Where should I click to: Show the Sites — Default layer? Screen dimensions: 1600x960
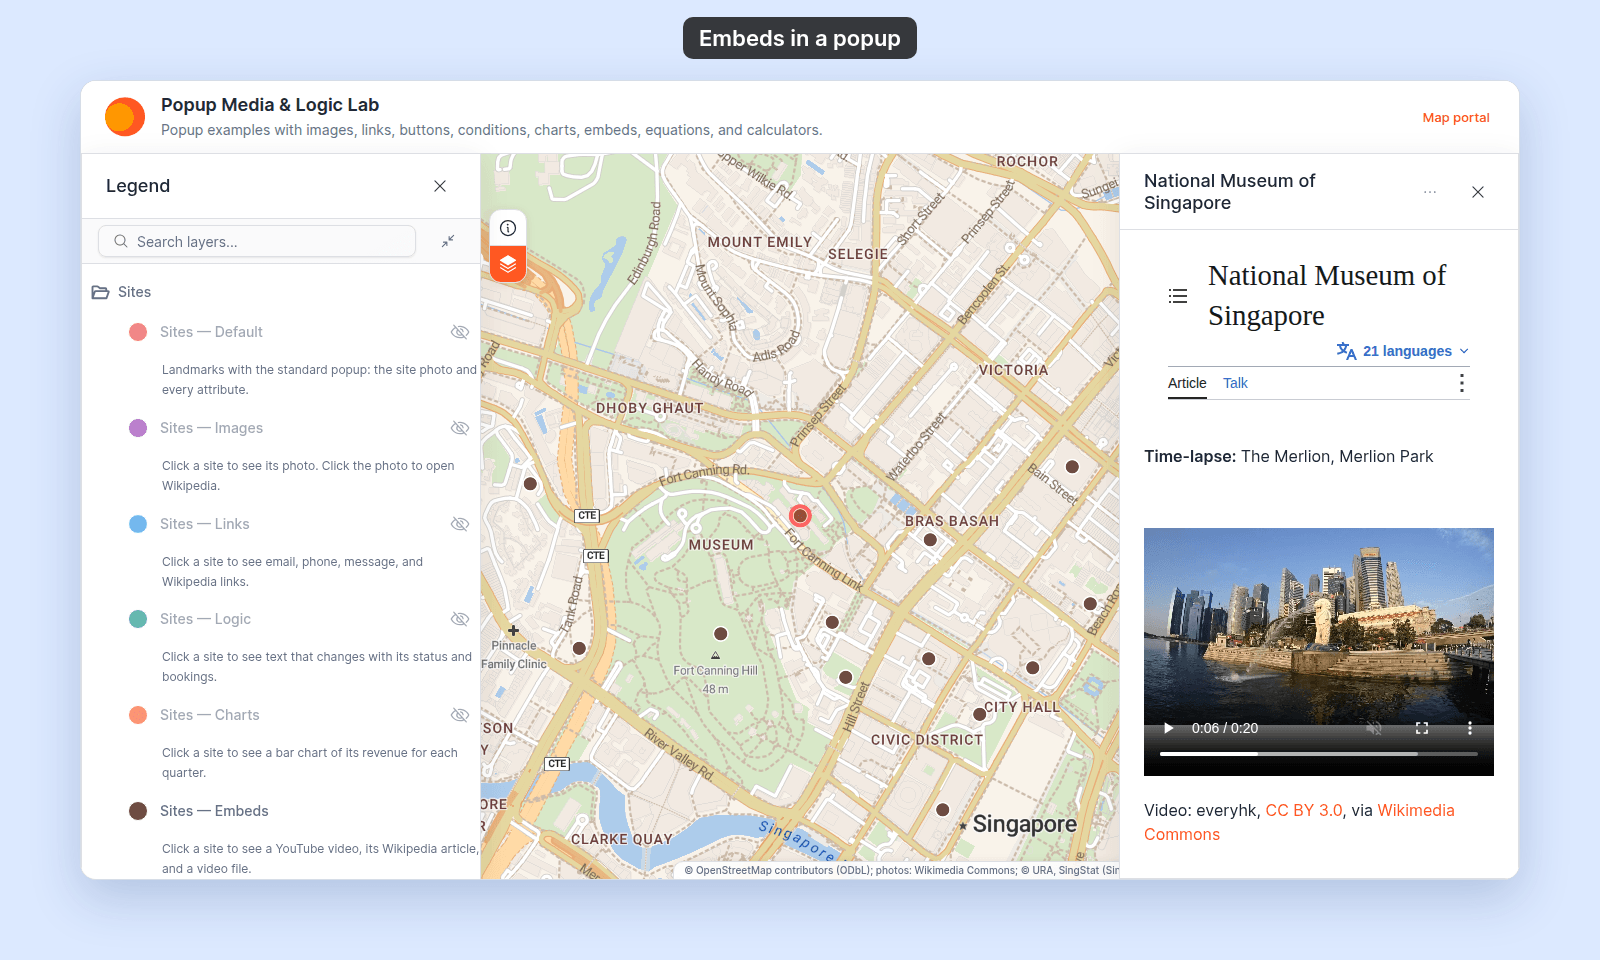tap(460, 332)
